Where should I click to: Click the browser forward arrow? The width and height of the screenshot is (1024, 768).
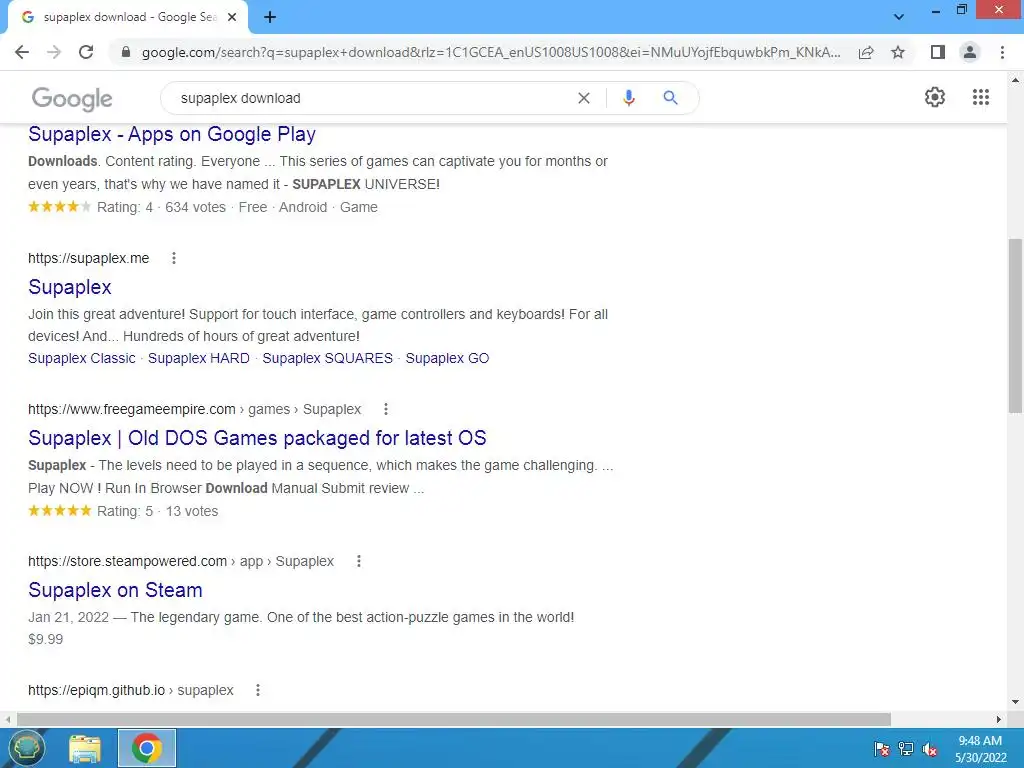54,52
